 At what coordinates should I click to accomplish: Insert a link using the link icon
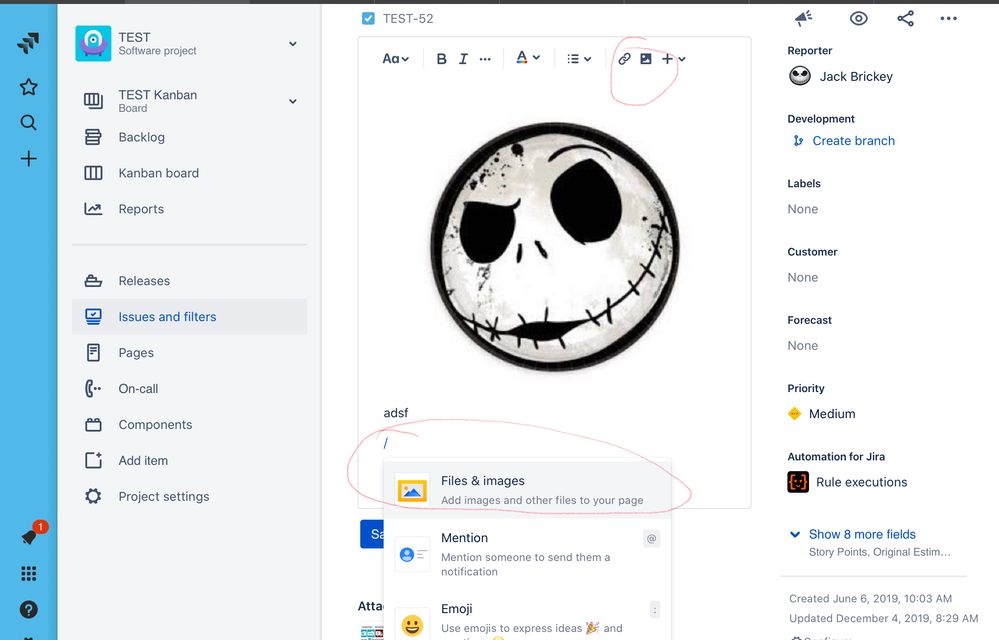pyautogui.click(x=624, y=59)
